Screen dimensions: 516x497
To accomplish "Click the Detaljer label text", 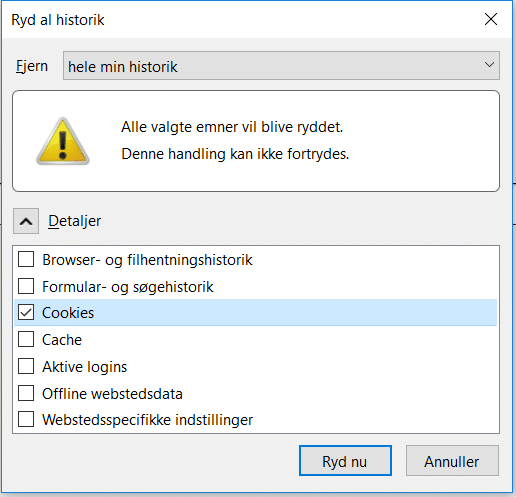I will (x=74, y=221).
